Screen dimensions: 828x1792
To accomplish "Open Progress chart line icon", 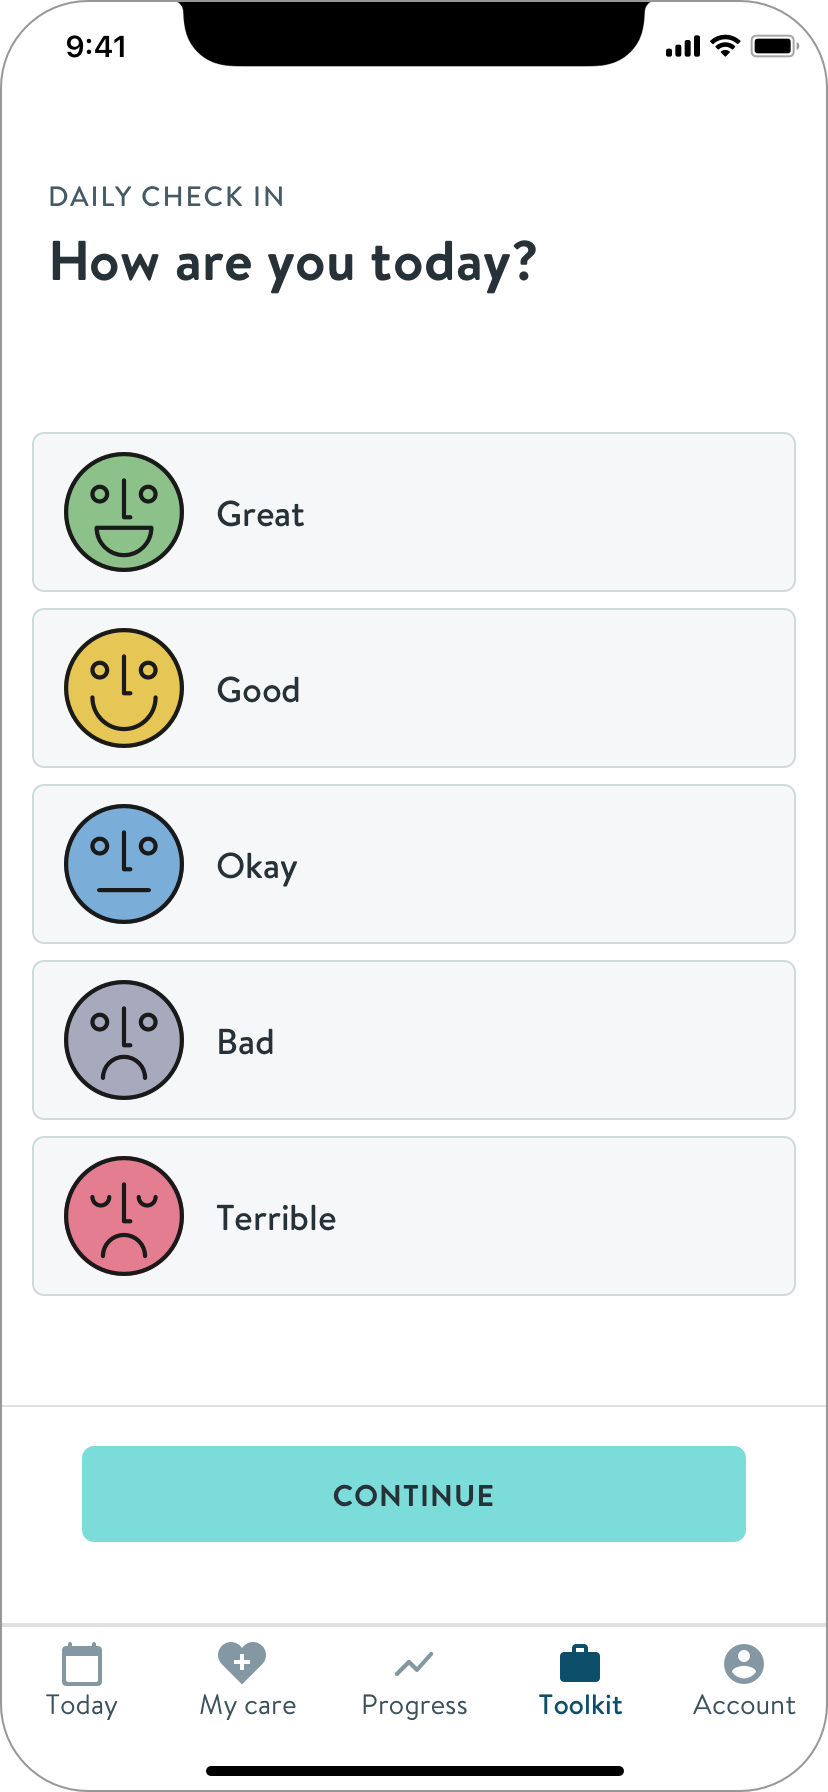I will click(414, 1664).
